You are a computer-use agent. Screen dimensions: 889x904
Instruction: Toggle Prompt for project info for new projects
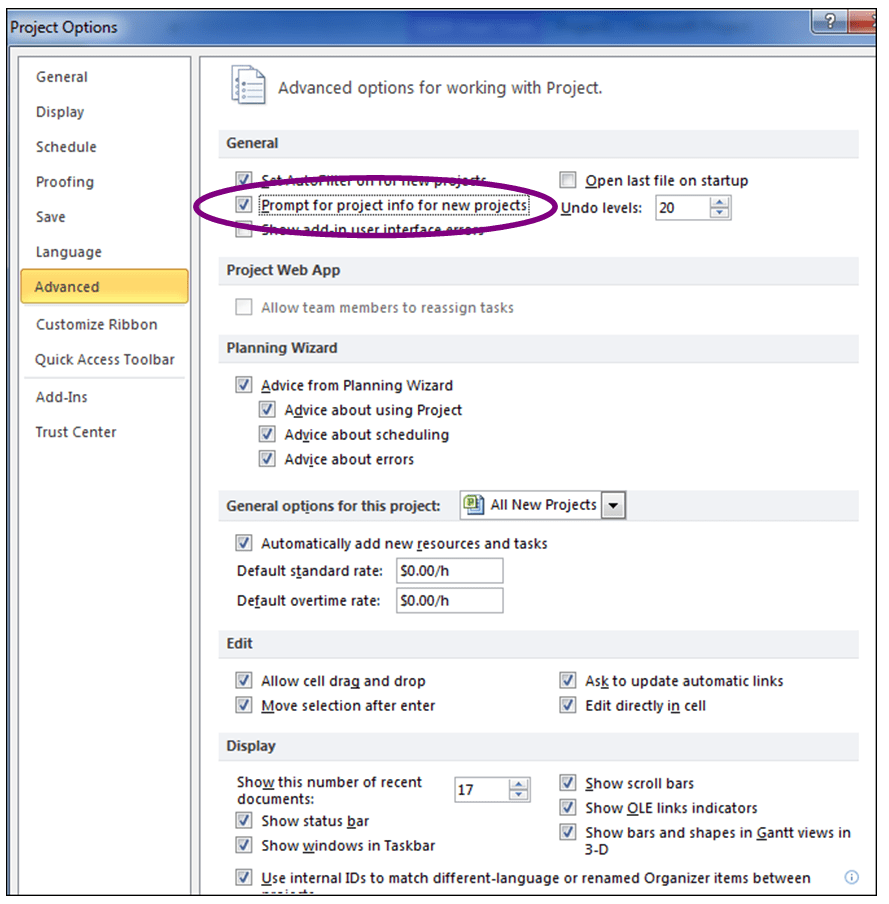(244, 205)
